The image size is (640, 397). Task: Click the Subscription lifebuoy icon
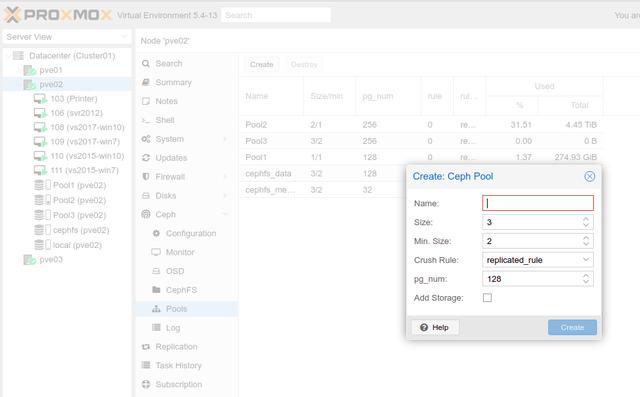click(x=146, y=384)
